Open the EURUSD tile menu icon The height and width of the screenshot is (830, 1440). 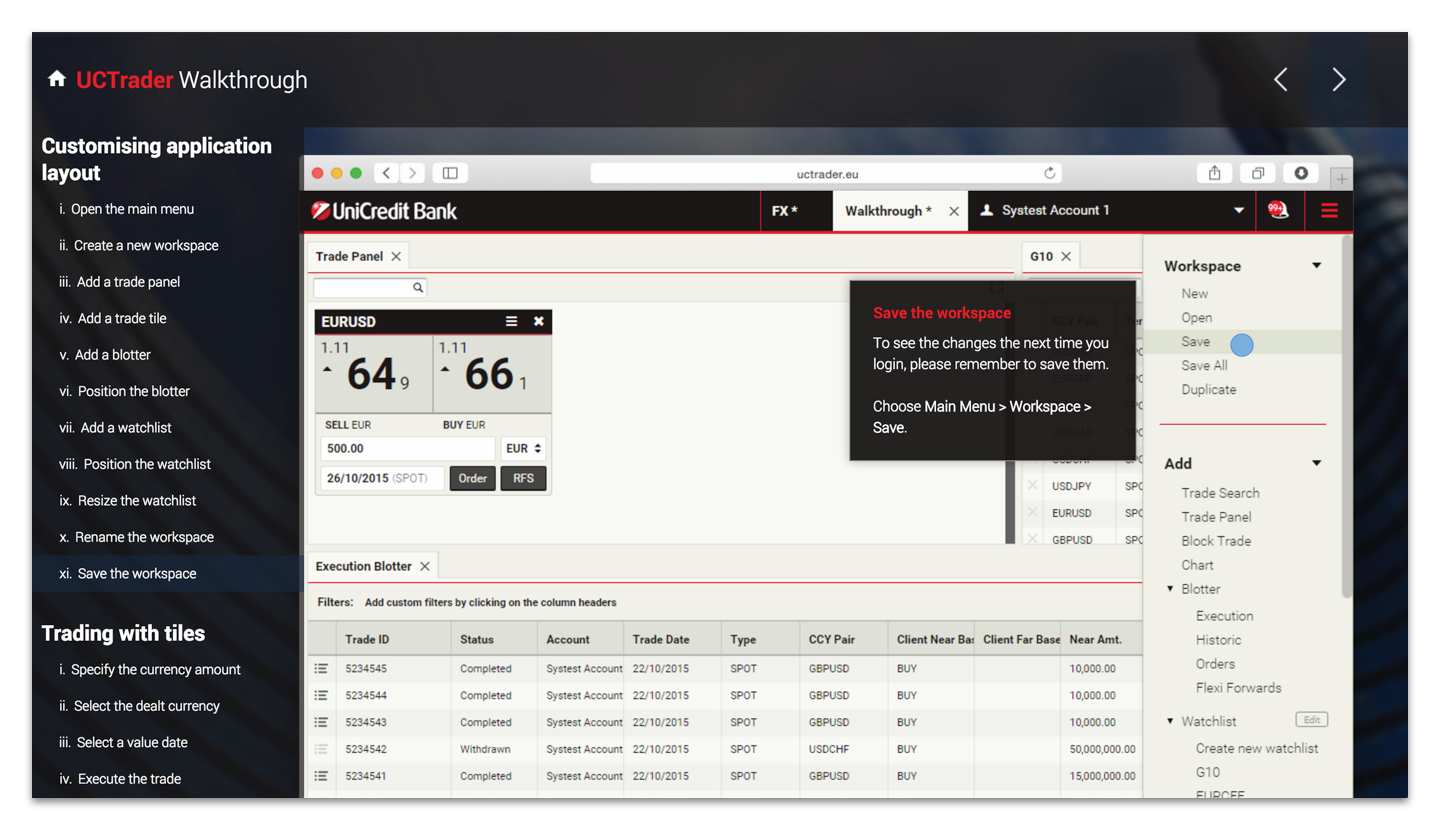[511, 321]
